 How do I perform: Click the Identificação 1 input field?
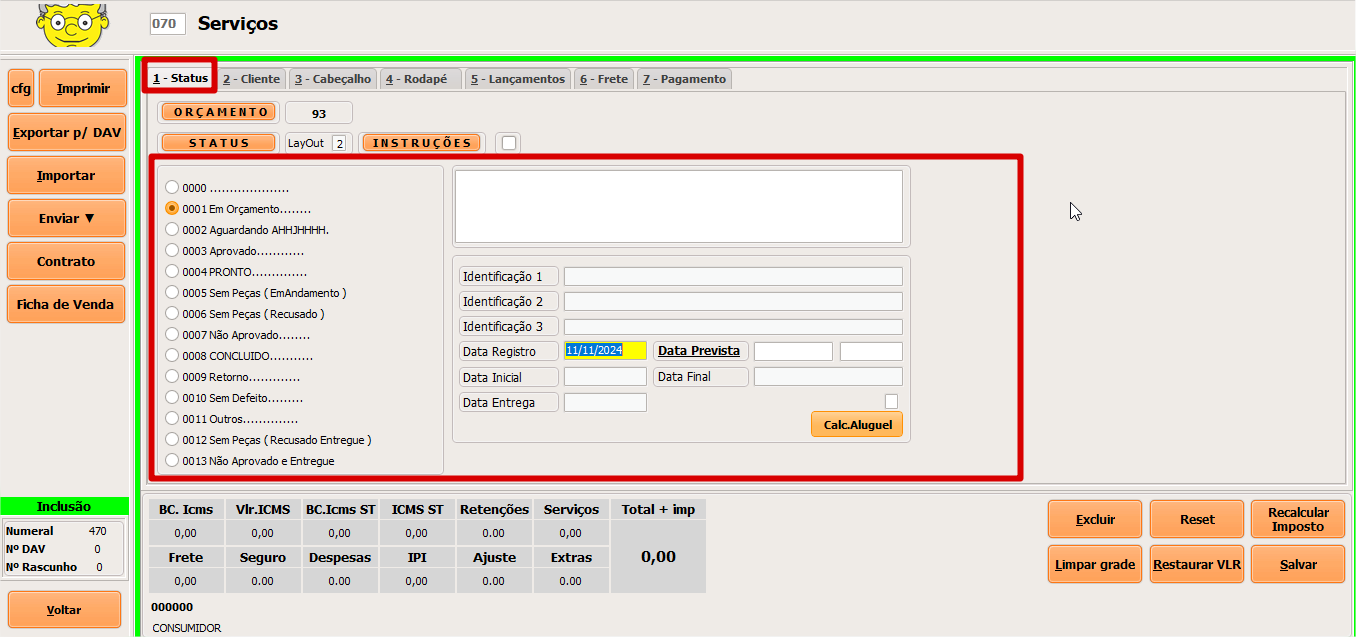(x=732, y=277)
